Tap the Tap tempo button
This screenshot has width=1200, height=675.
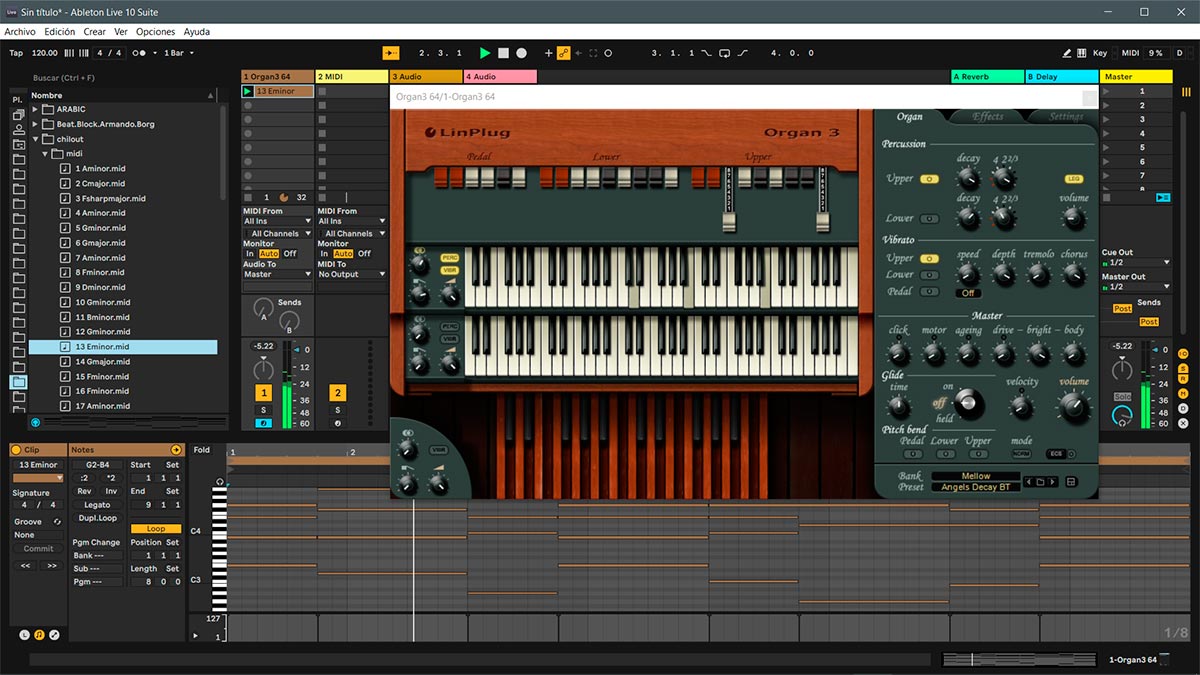click(x=16, y=53)
